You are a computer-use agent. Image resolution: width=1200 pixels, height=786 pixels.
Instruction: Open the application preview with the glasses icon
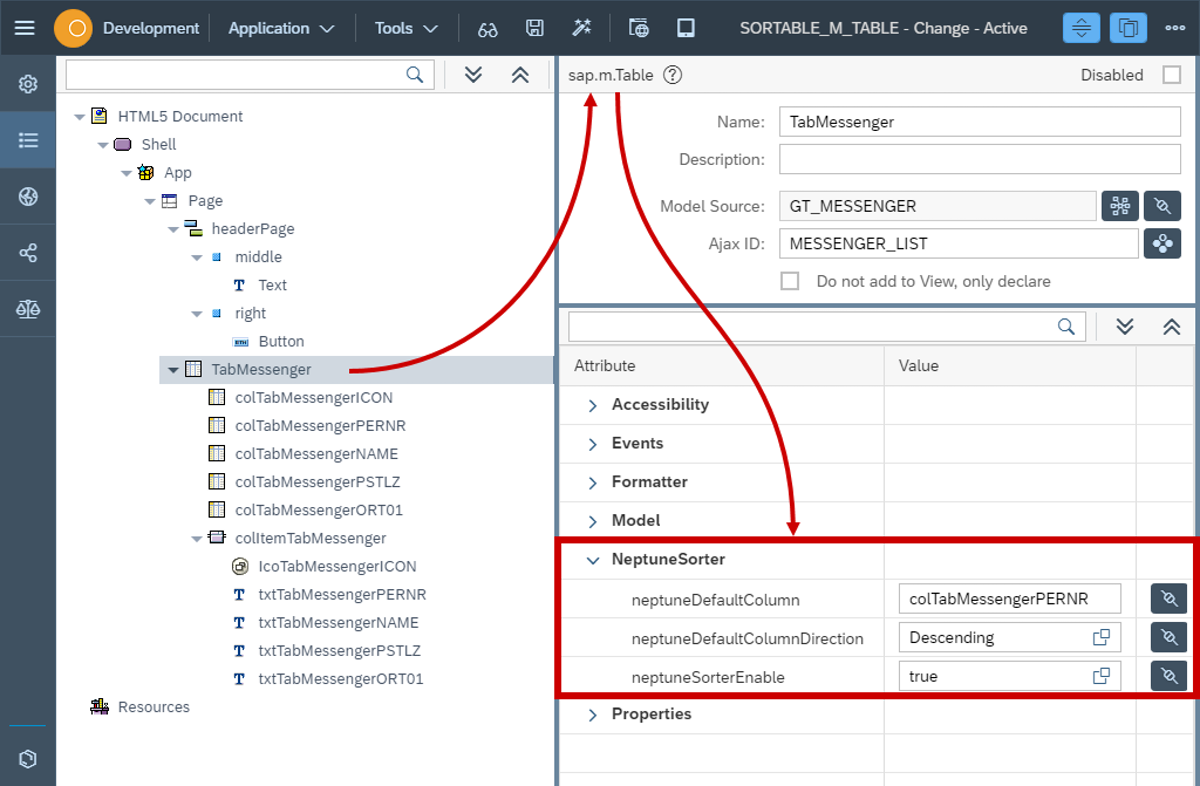click(x=487, y=27)
